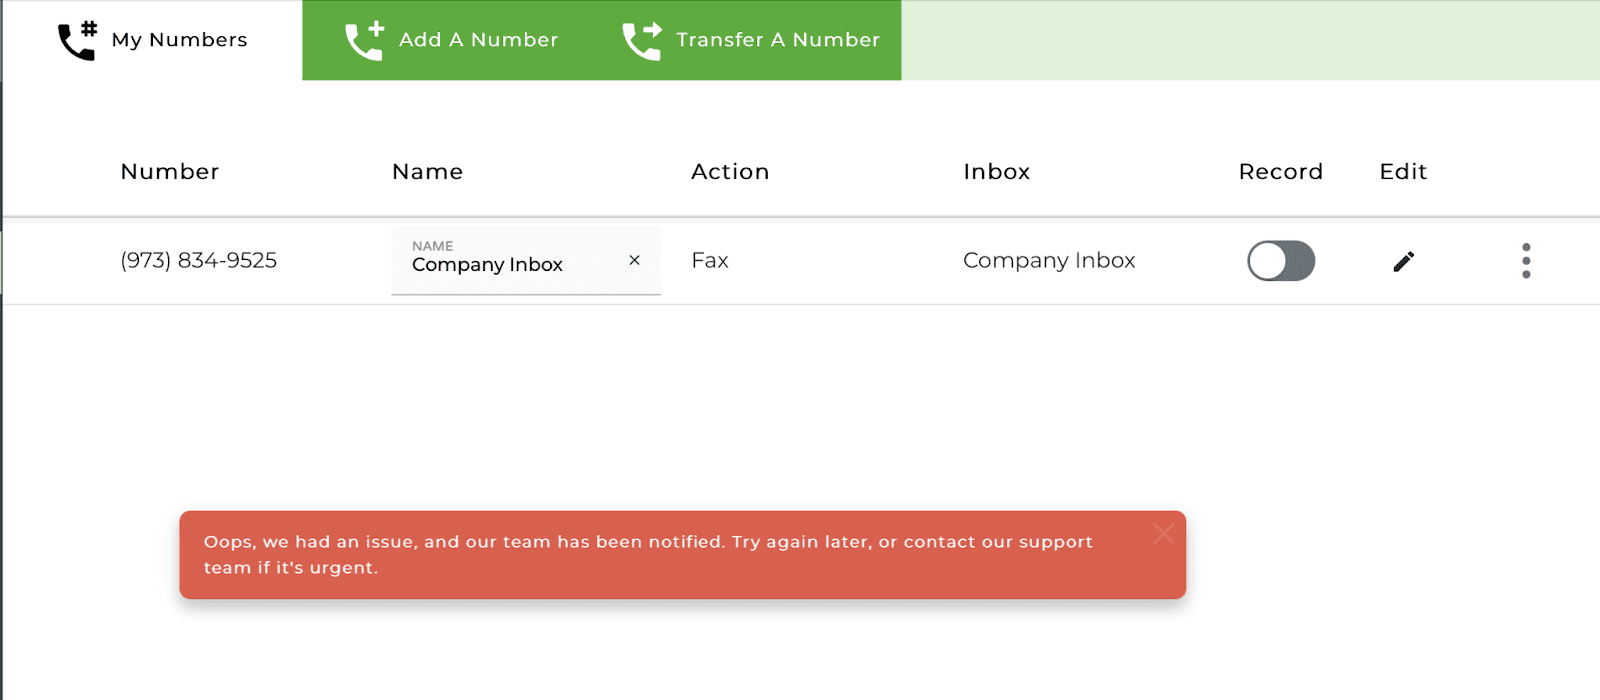Click the Number column header
The width and height of the screenshot is (1600, 700).
point(170,171)
